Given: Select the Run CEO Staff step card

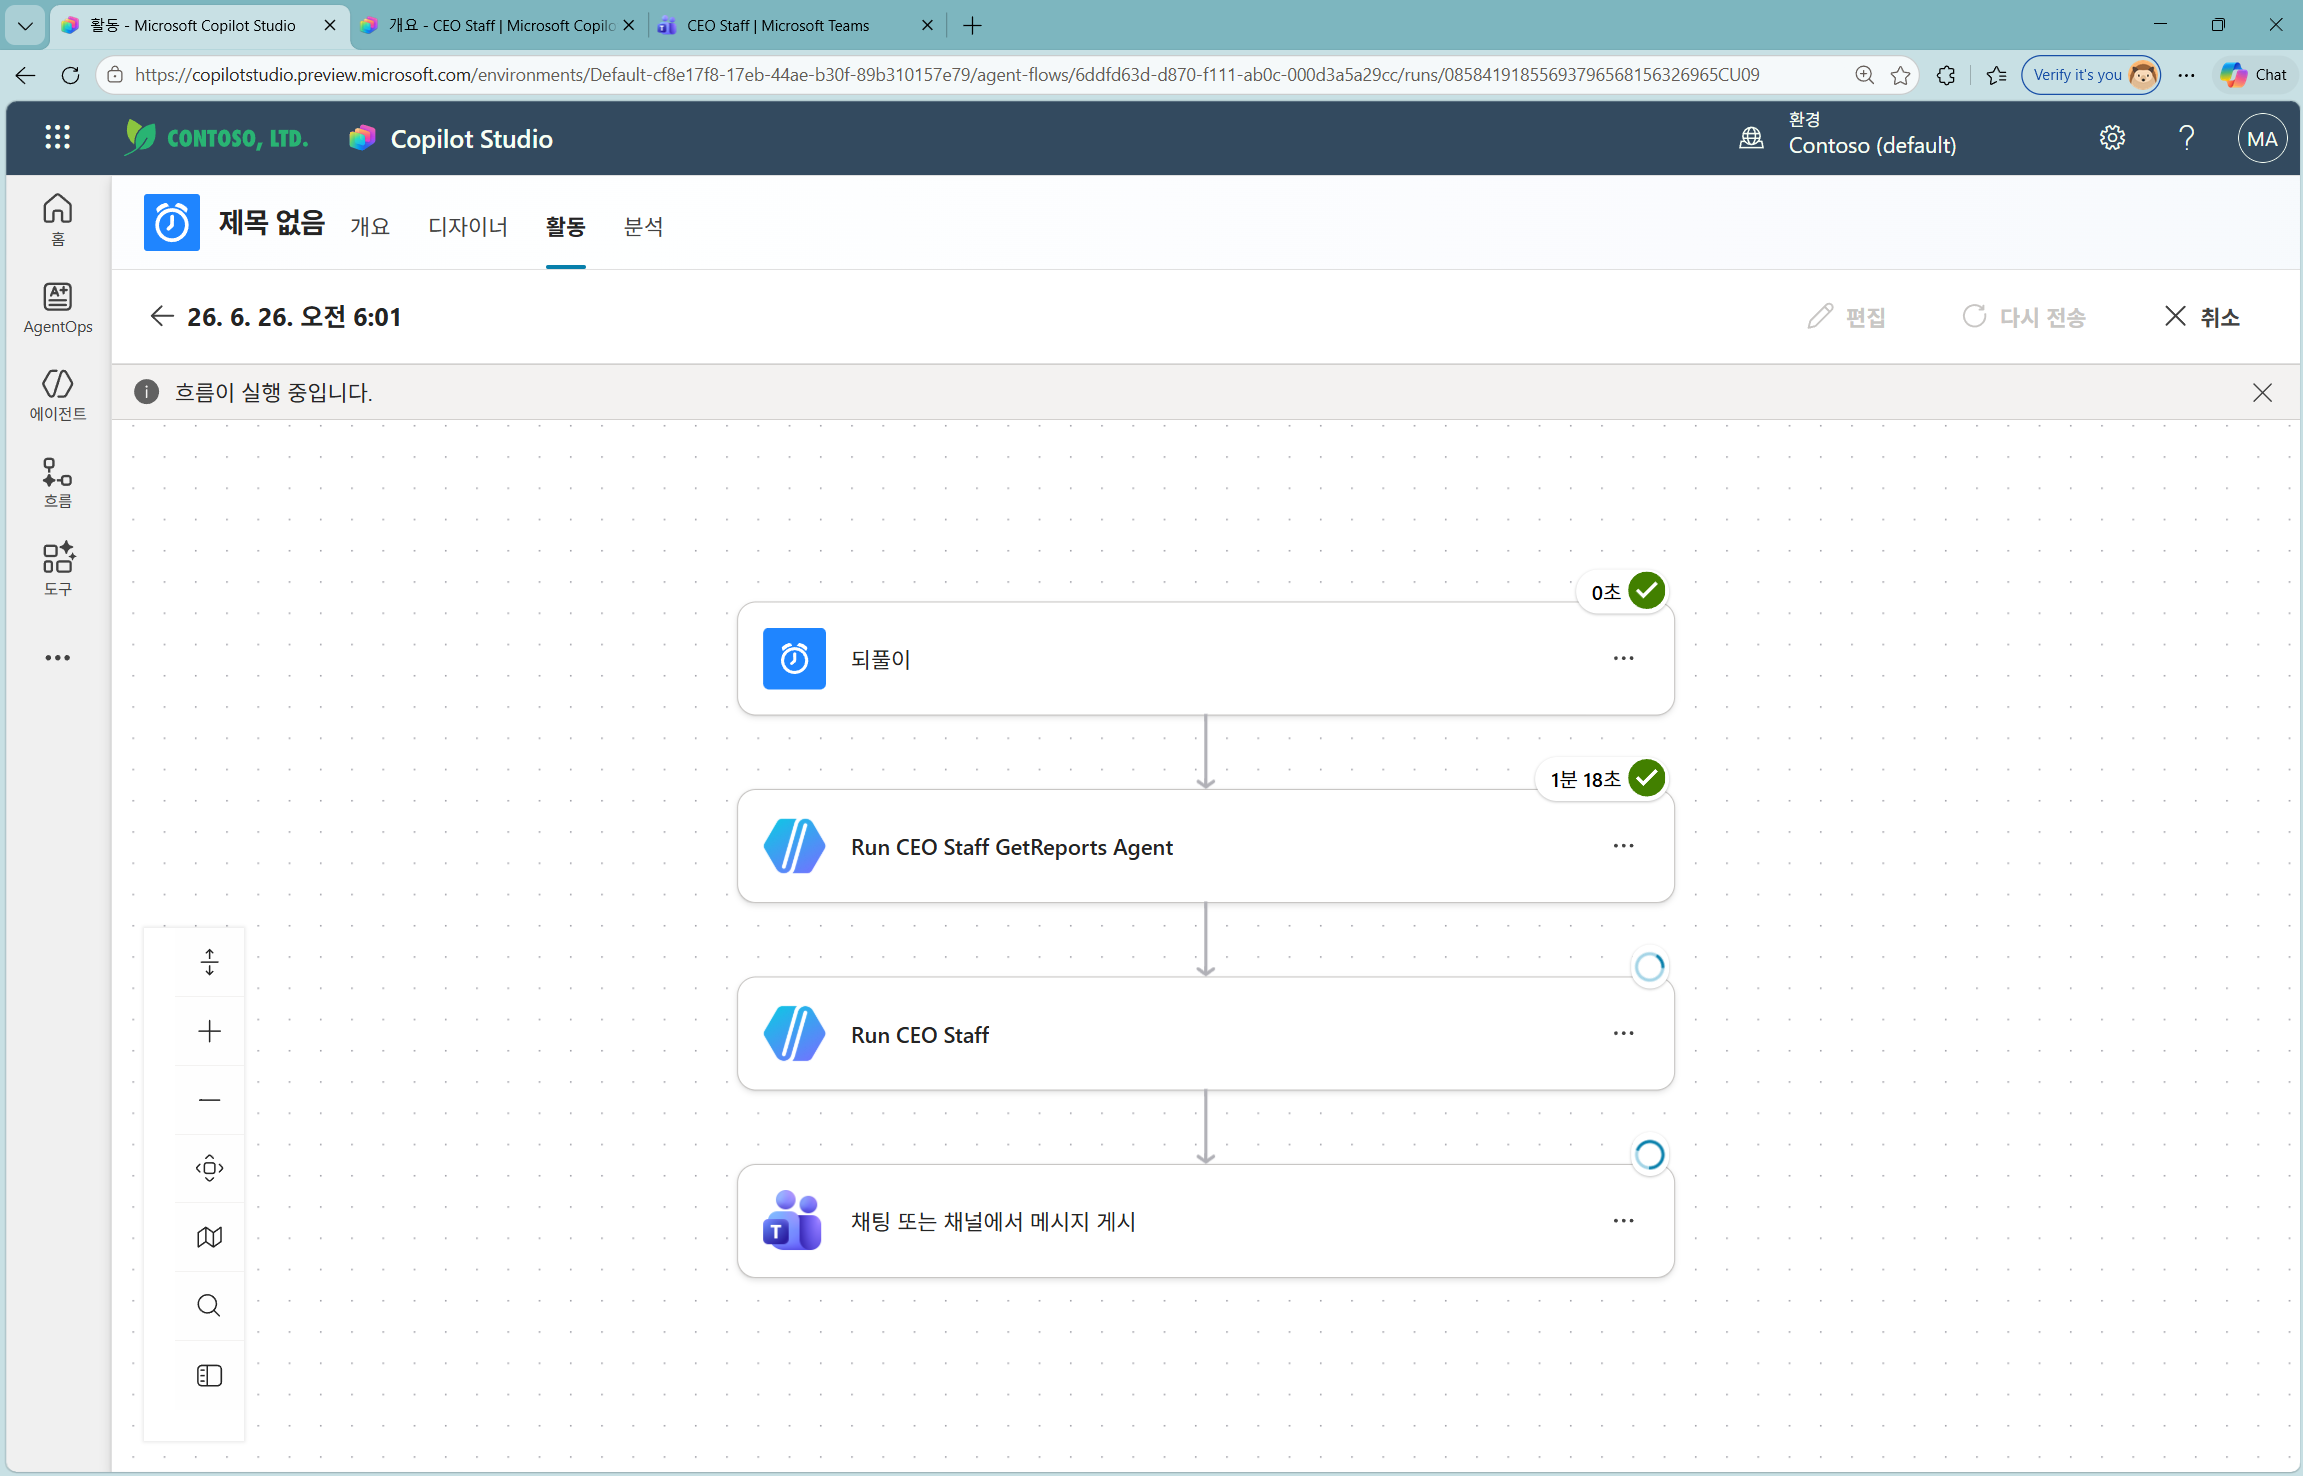Looking at the screenshot, I should (x=1205, y=1034).
